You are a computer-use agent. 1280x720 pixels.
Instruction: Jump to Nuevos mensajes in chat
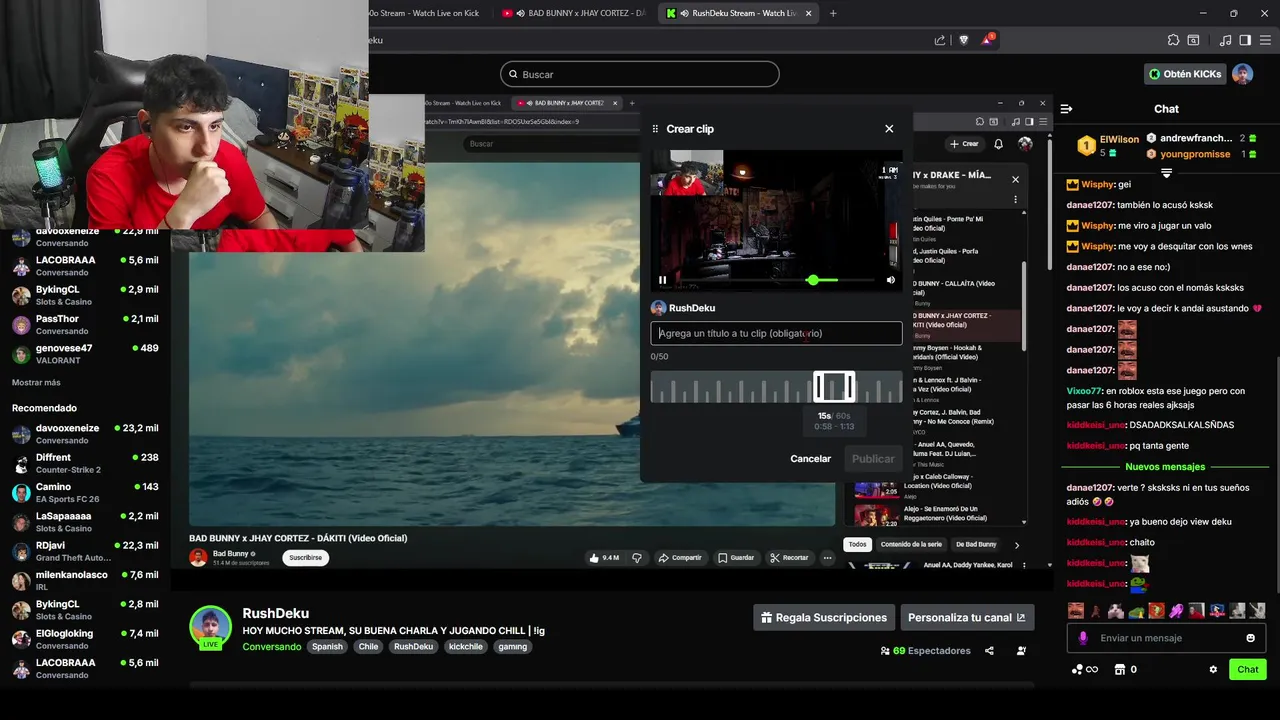(x=1165, y=467)
